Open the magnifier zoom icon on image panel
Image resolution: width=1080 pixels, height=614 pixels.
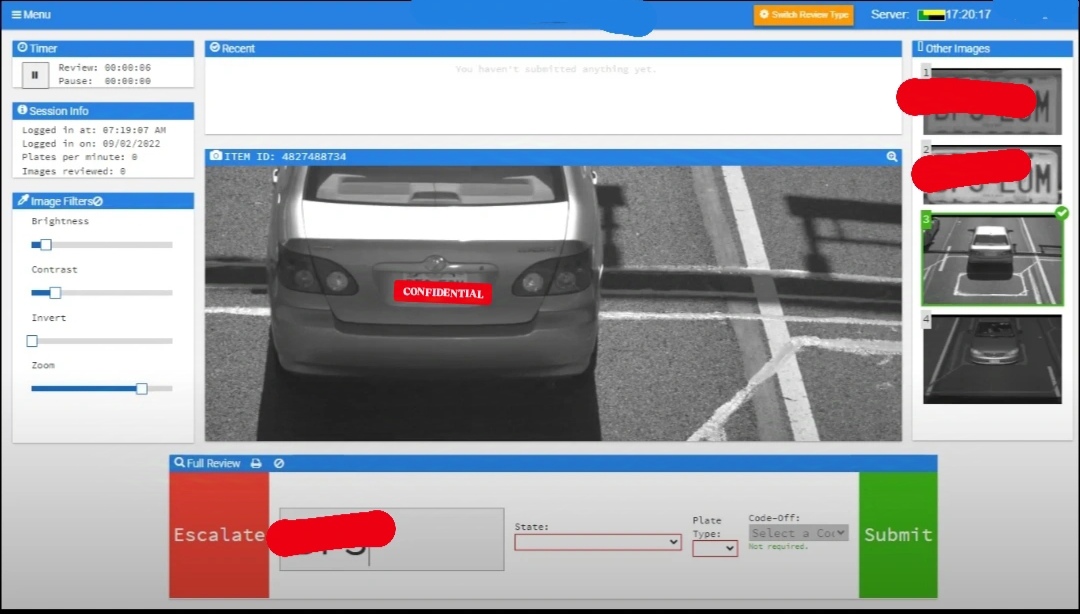pyautogui.click(x=892, y=156)
